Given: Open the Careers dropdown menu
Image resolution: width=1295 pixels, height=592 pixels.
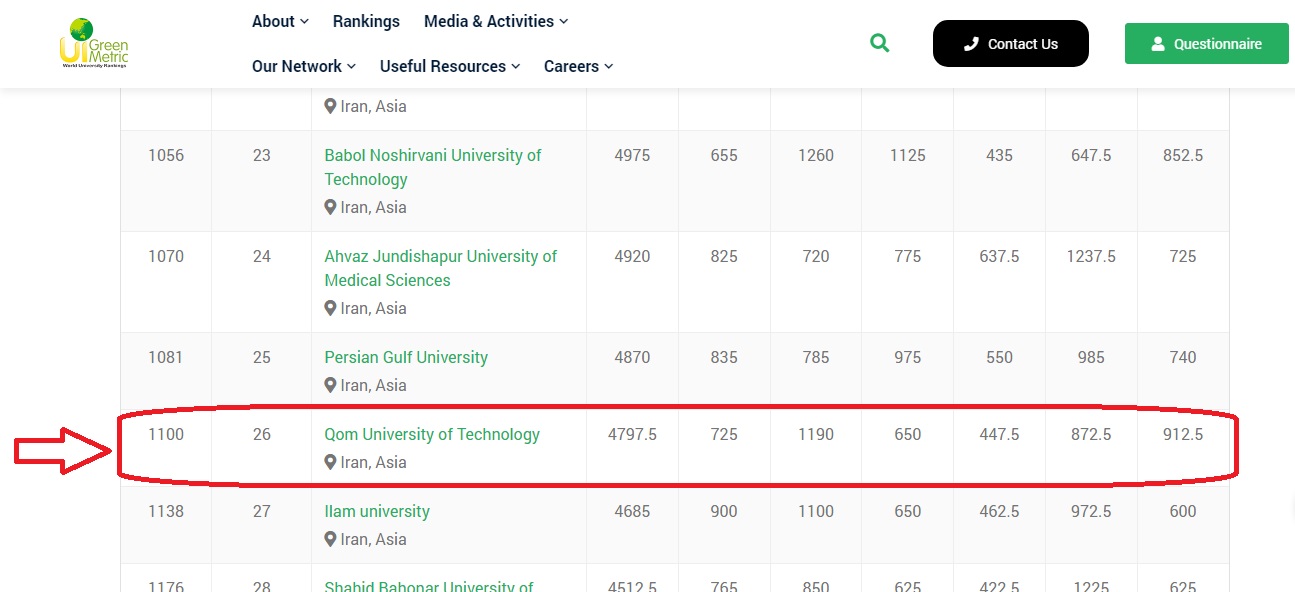Looking at the screenshot, I should click(578, 66).
